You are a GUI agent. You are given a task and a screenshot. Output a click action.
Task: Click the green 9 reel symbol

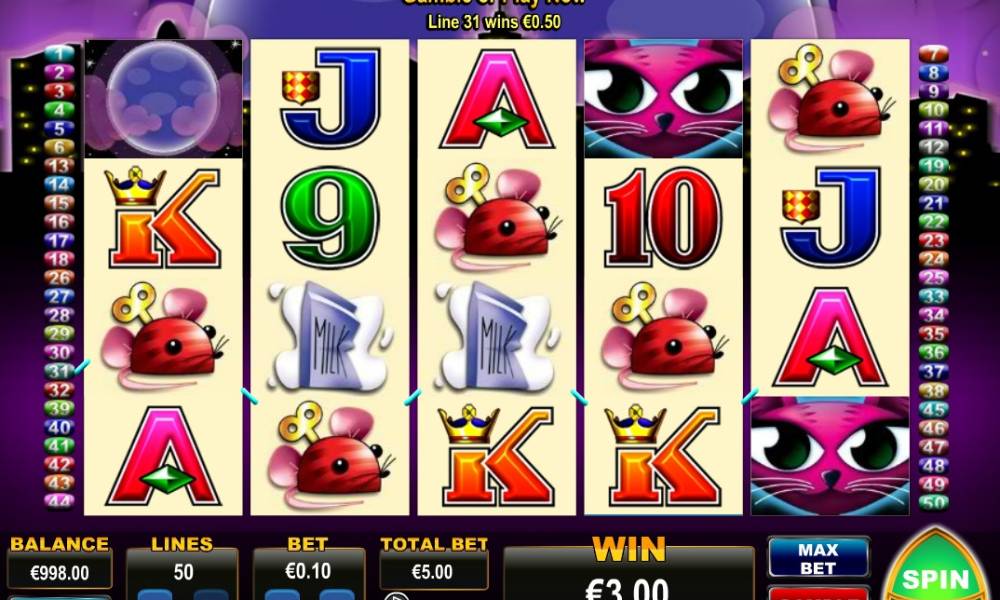pos(330,217)
